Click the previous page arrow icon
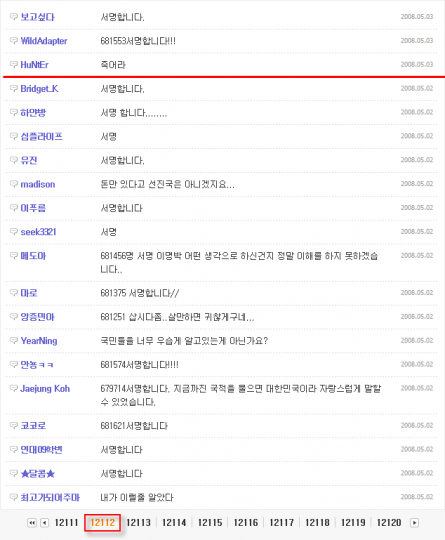 [x=44, y=523]
